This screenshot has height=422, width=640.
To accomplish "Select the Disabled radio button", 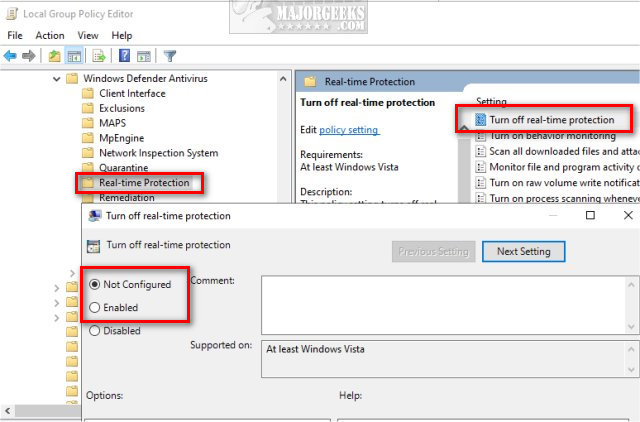I will pos(94,331).
